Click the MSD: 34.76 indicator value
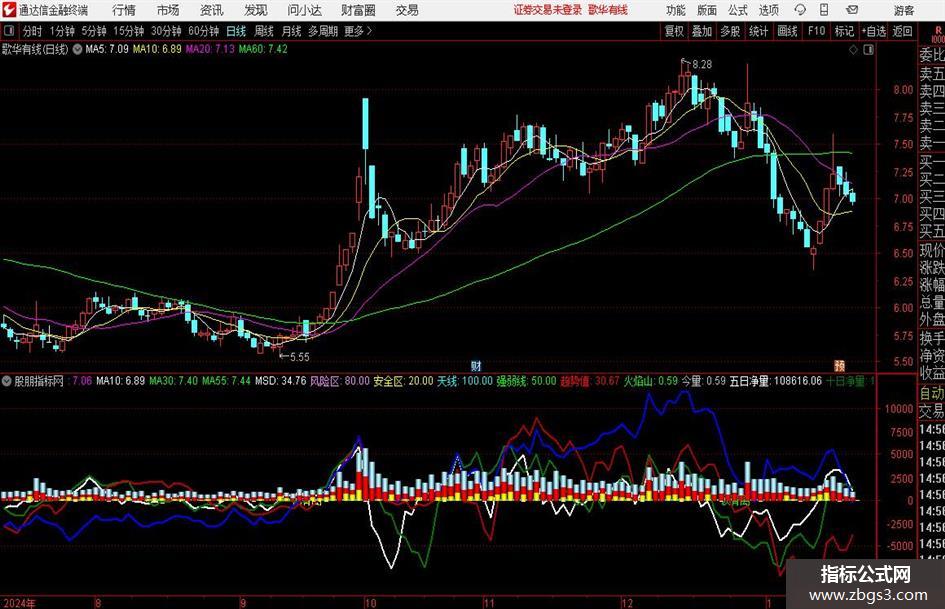The image size is (945, 609). point(281,381)
